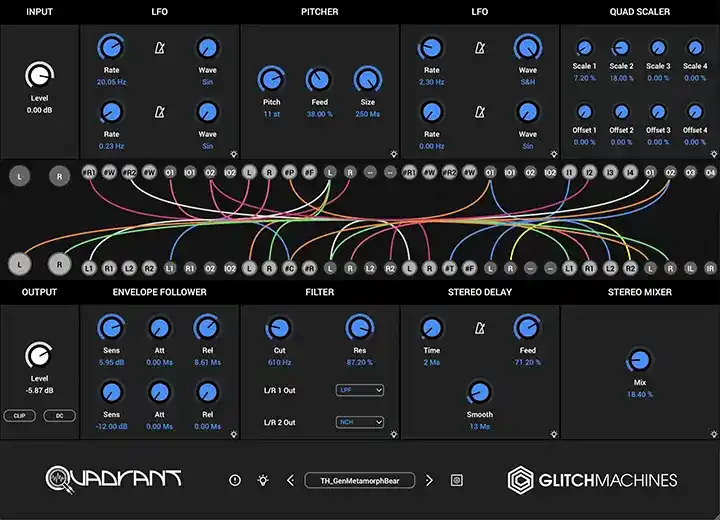Click the 20.05 Hz rate value
The image size is (720, 520).
pos(111,82)
